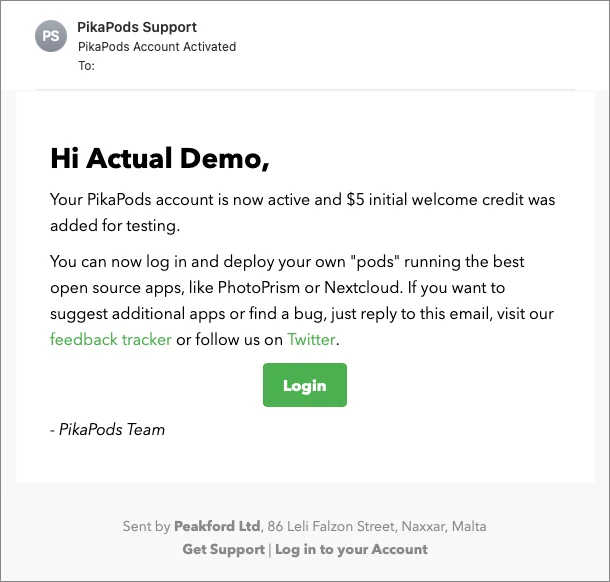Open the feedback tracker link

[x=110, y=339]
